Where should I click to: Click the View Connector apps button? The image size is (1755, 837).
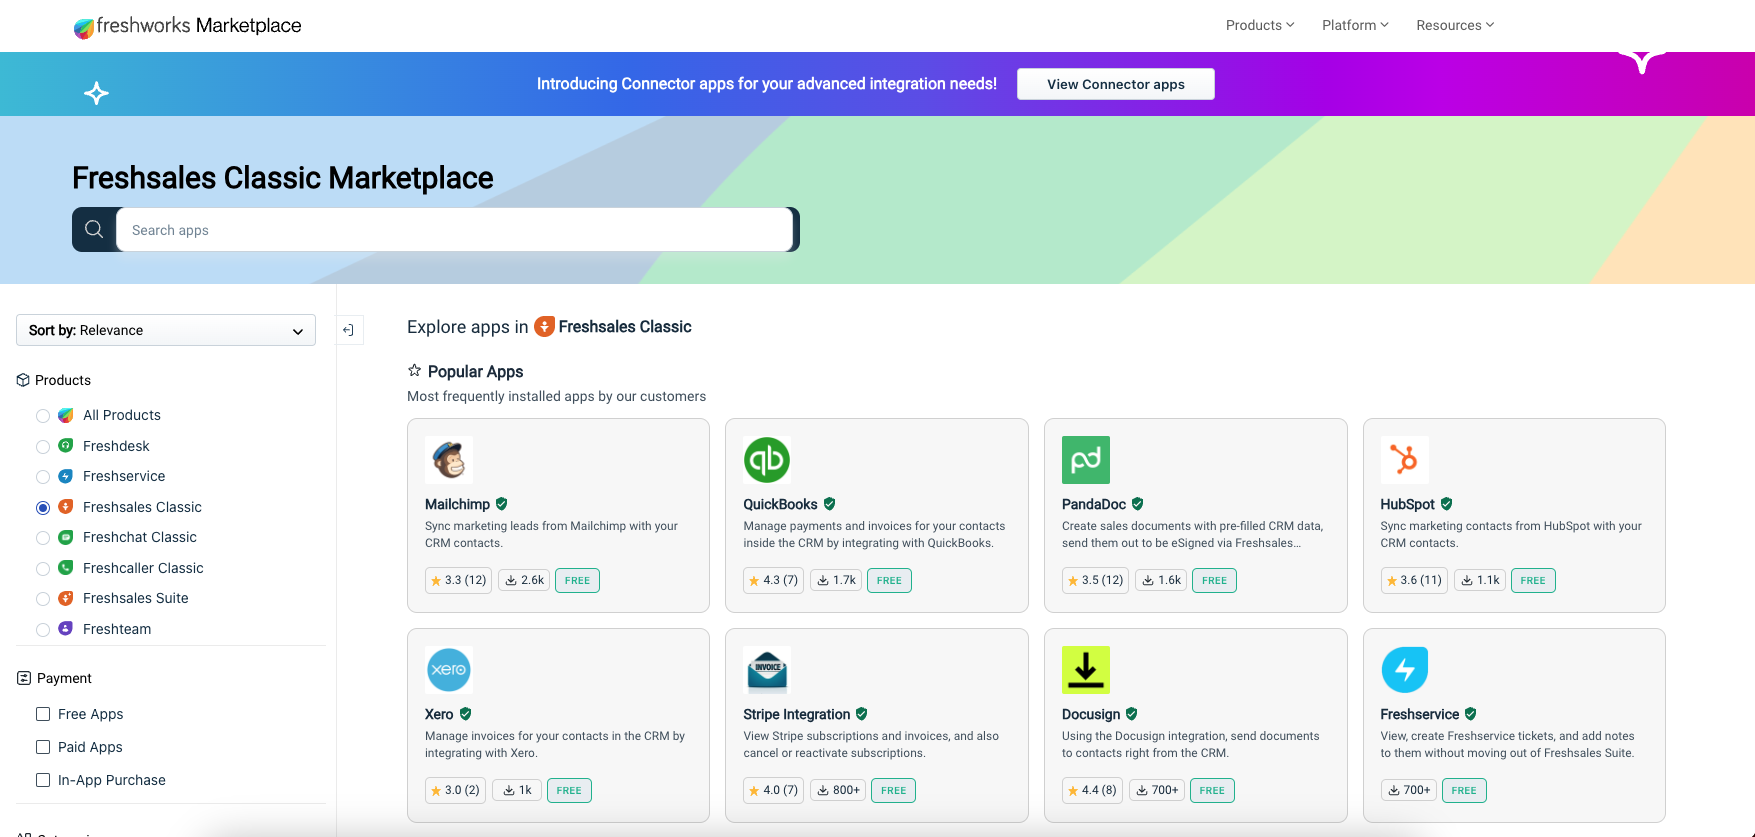pyautogui.click(x=1116, y=84)
